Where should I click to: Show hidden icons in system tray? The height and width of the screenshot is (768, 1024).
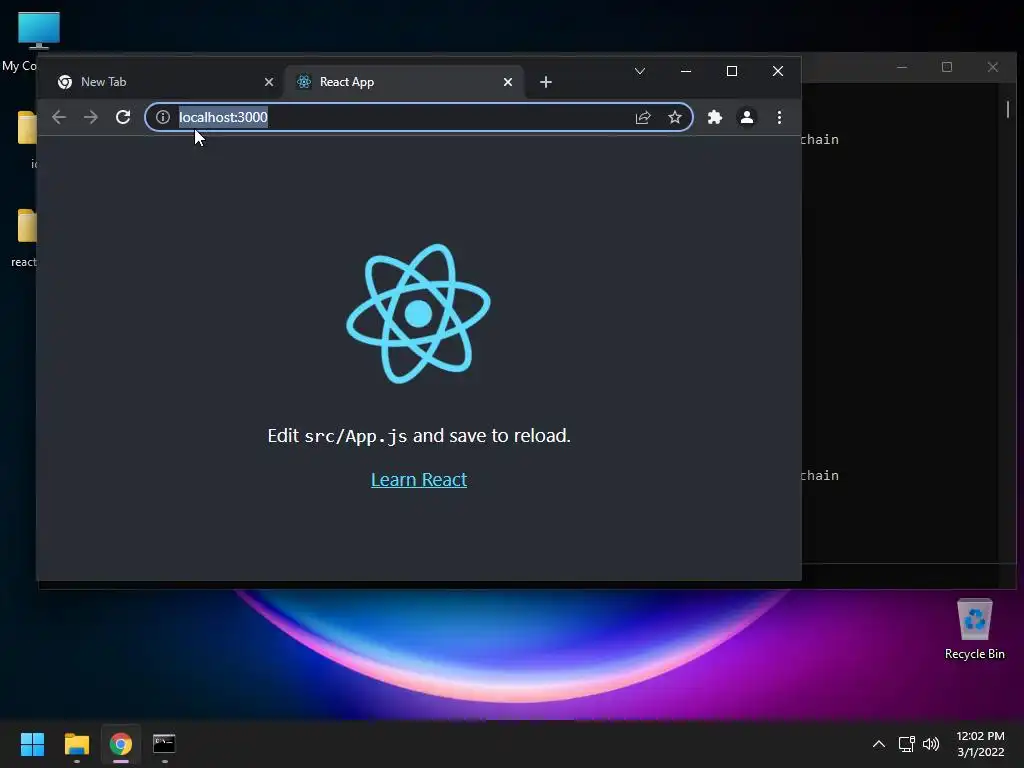click(879, 744)
